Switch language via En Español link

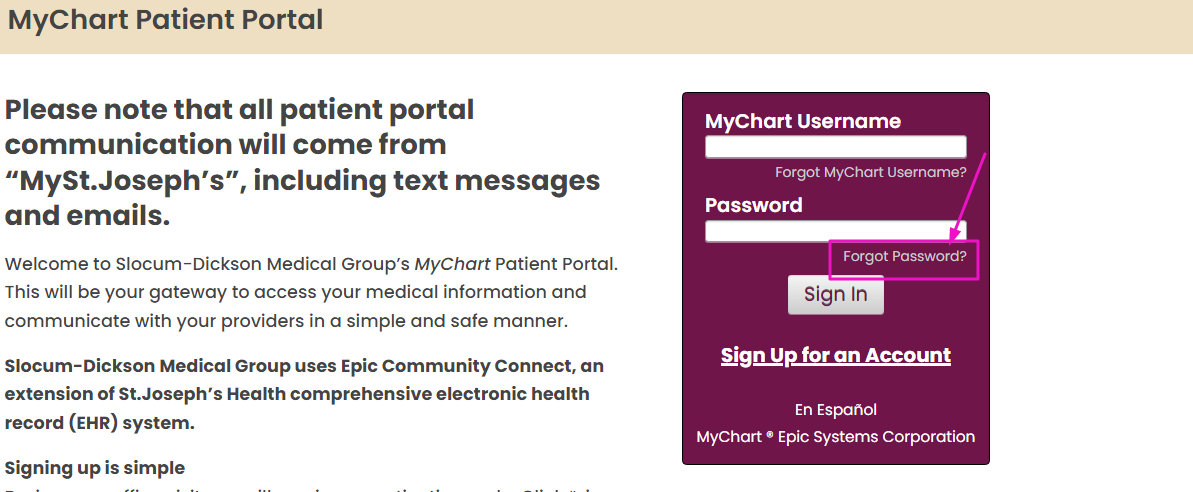835,410
